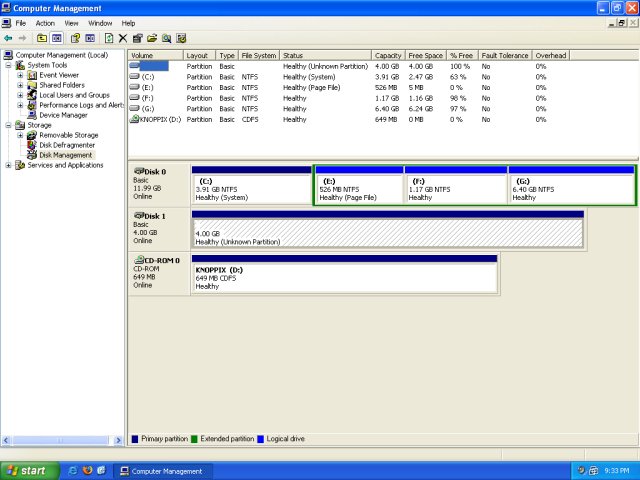Expand the Removable Storage node
The width and height of the screenshot is (640, 480).
point(20,135)
